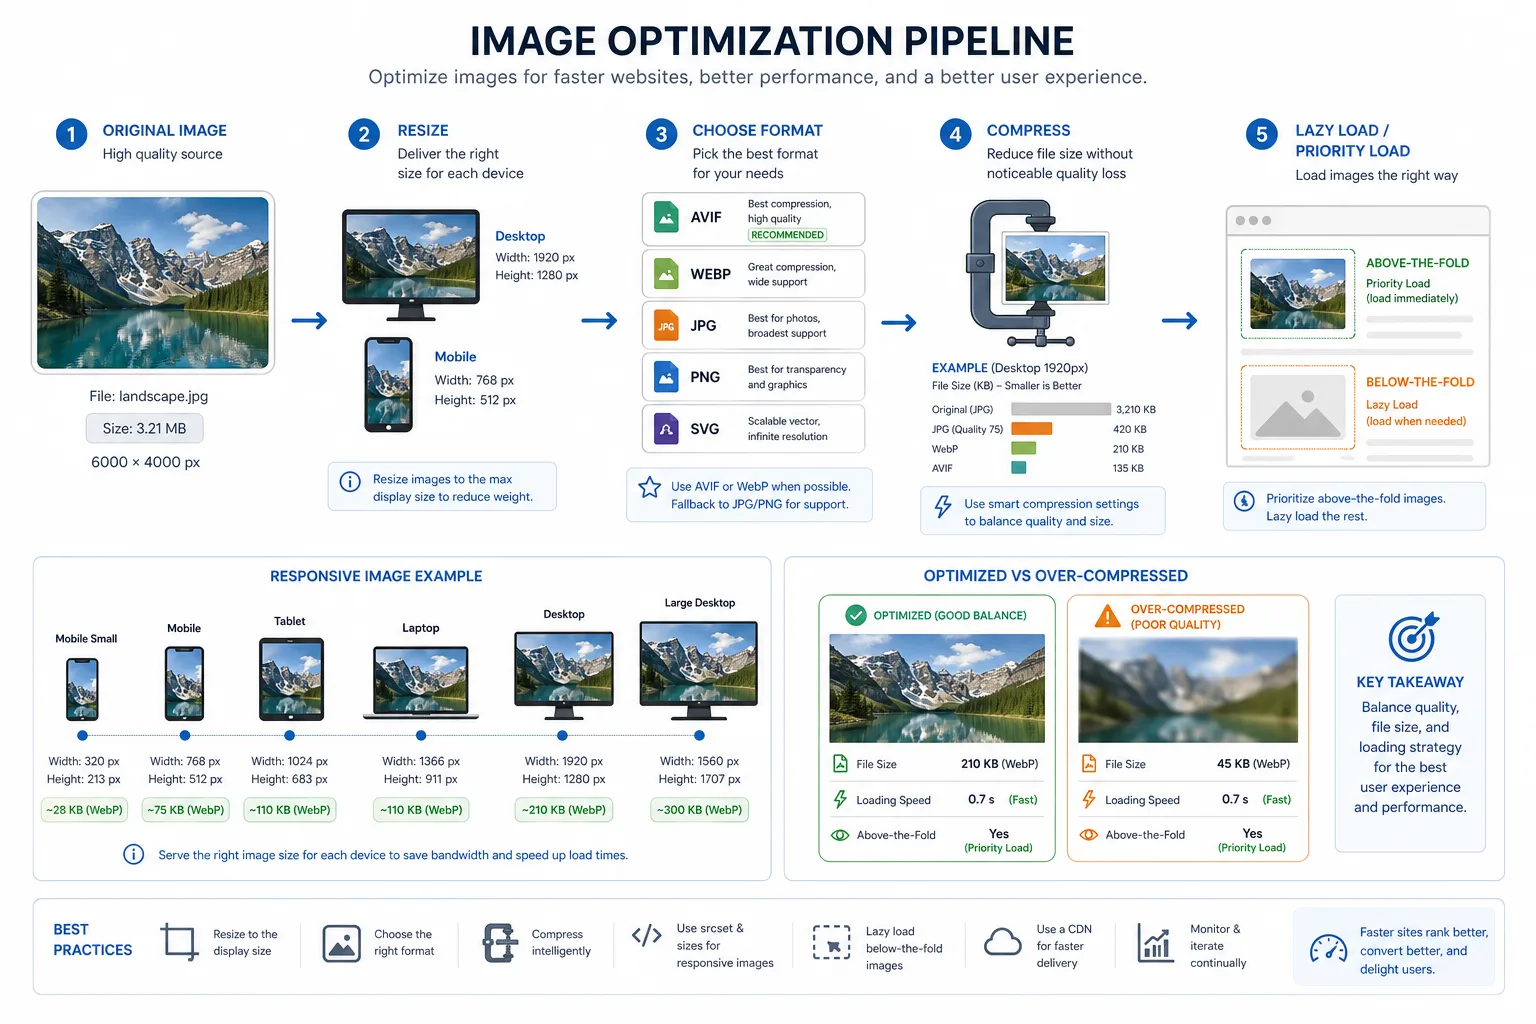
Task: Click the original landscape.jpg photo
Action: (x=153, y=282)
